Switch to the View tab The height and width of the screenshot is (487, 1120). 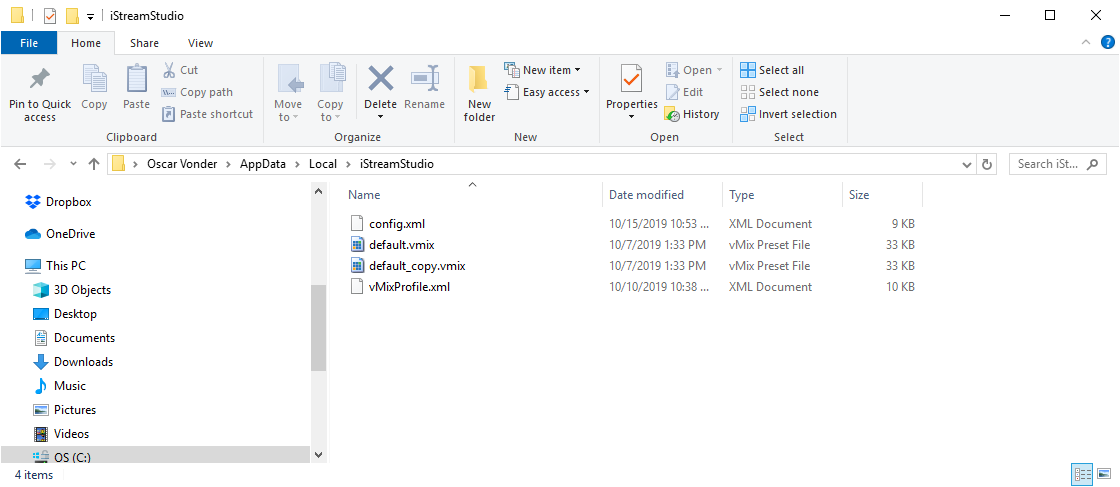coord(200,43)
